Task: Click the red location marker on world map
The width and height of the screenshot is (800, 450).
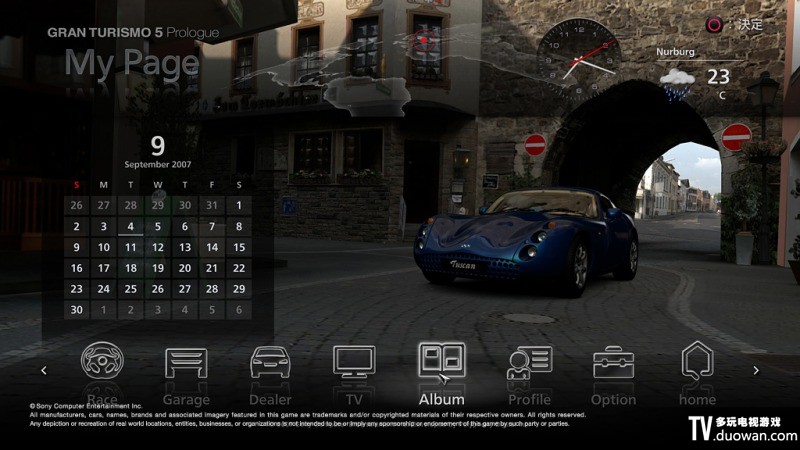Action: [x=423, y=41]
